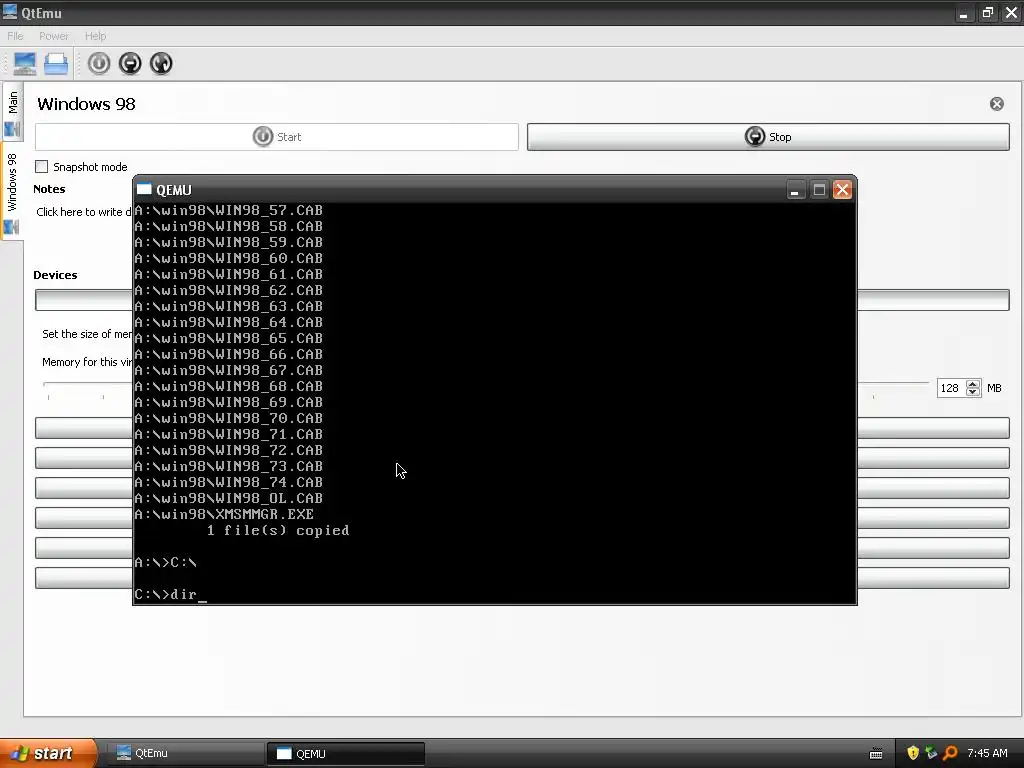Click the network connection tray icon
Viewport: 1024px width, 768px height.
pyautogui.click(x=931, y=753)
